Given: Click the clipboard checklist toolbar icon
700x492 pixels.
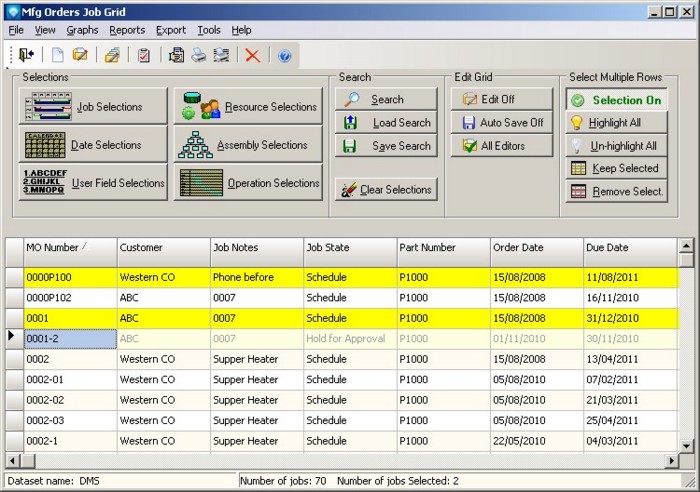Looking at the screenshot, I should (x=145, y=56).
